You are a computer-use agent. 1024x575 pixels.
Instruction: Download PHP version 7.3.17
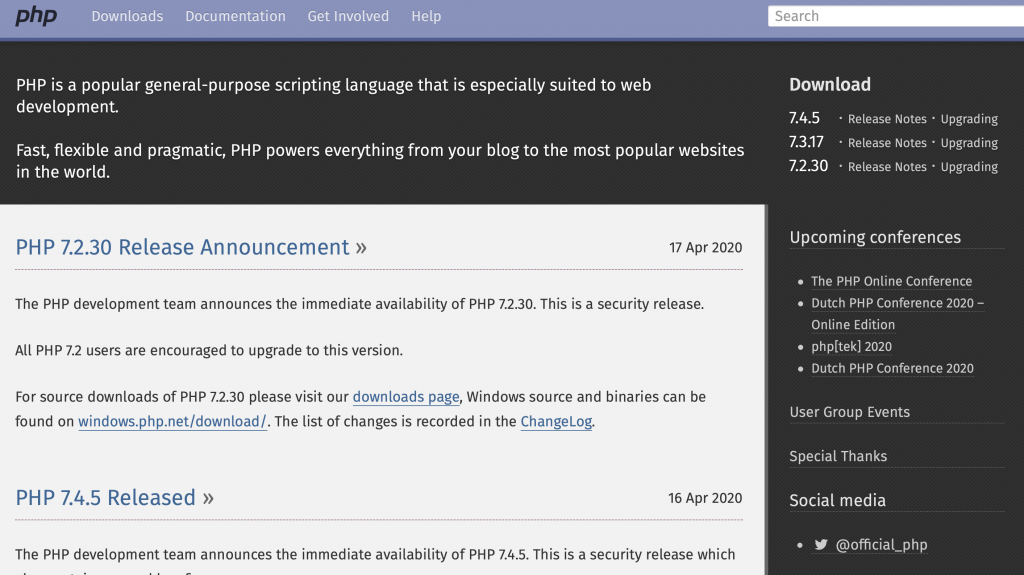806,142
